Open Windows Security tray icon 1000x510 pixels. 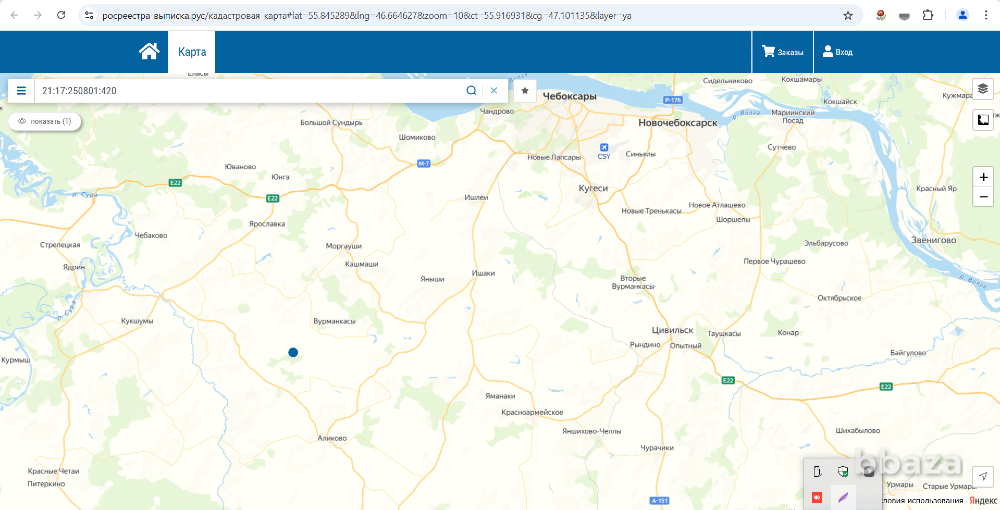[843, 472]
